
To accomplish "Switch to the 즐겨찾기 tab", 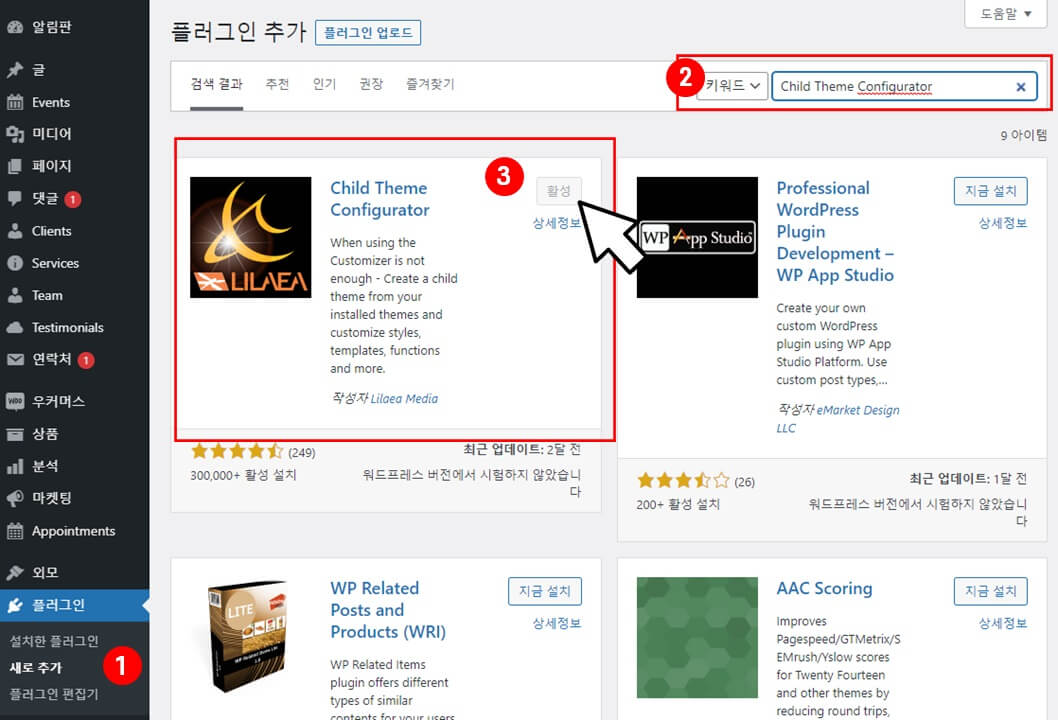I will 430,84.
